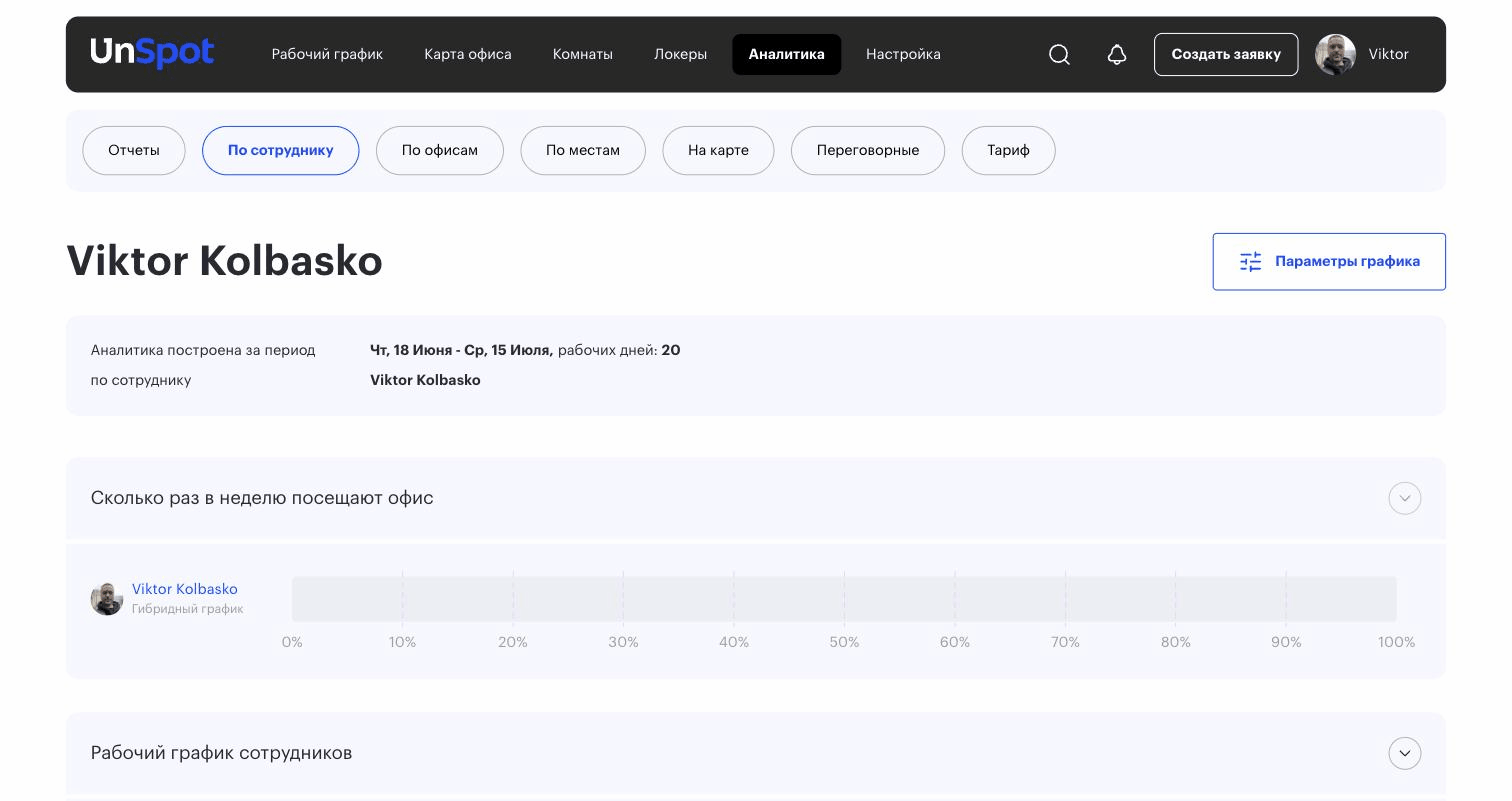Viewport: 1512px width, 801px height.
Task: Collapse the Сколько раз в неделю section
Action: pos(1404,498)
